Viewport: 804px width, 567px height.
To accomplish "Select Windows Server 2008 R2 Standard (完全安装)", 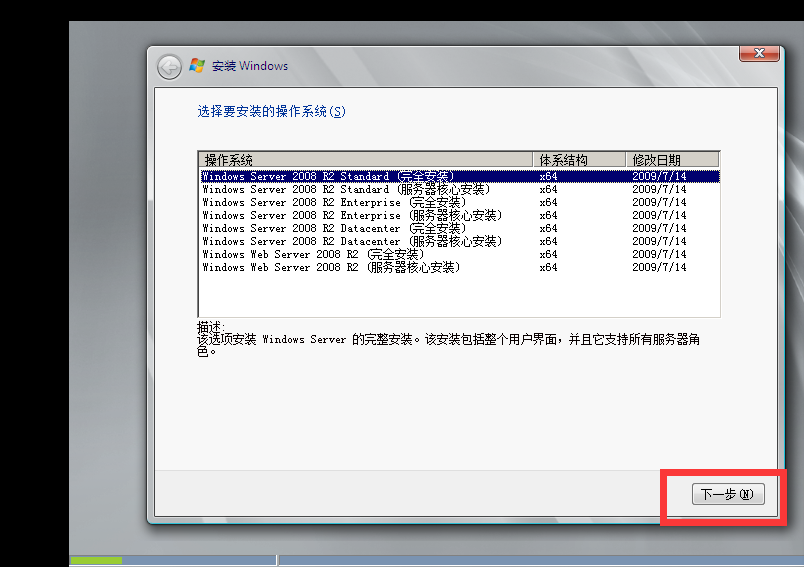I will (x=328, y=176).
